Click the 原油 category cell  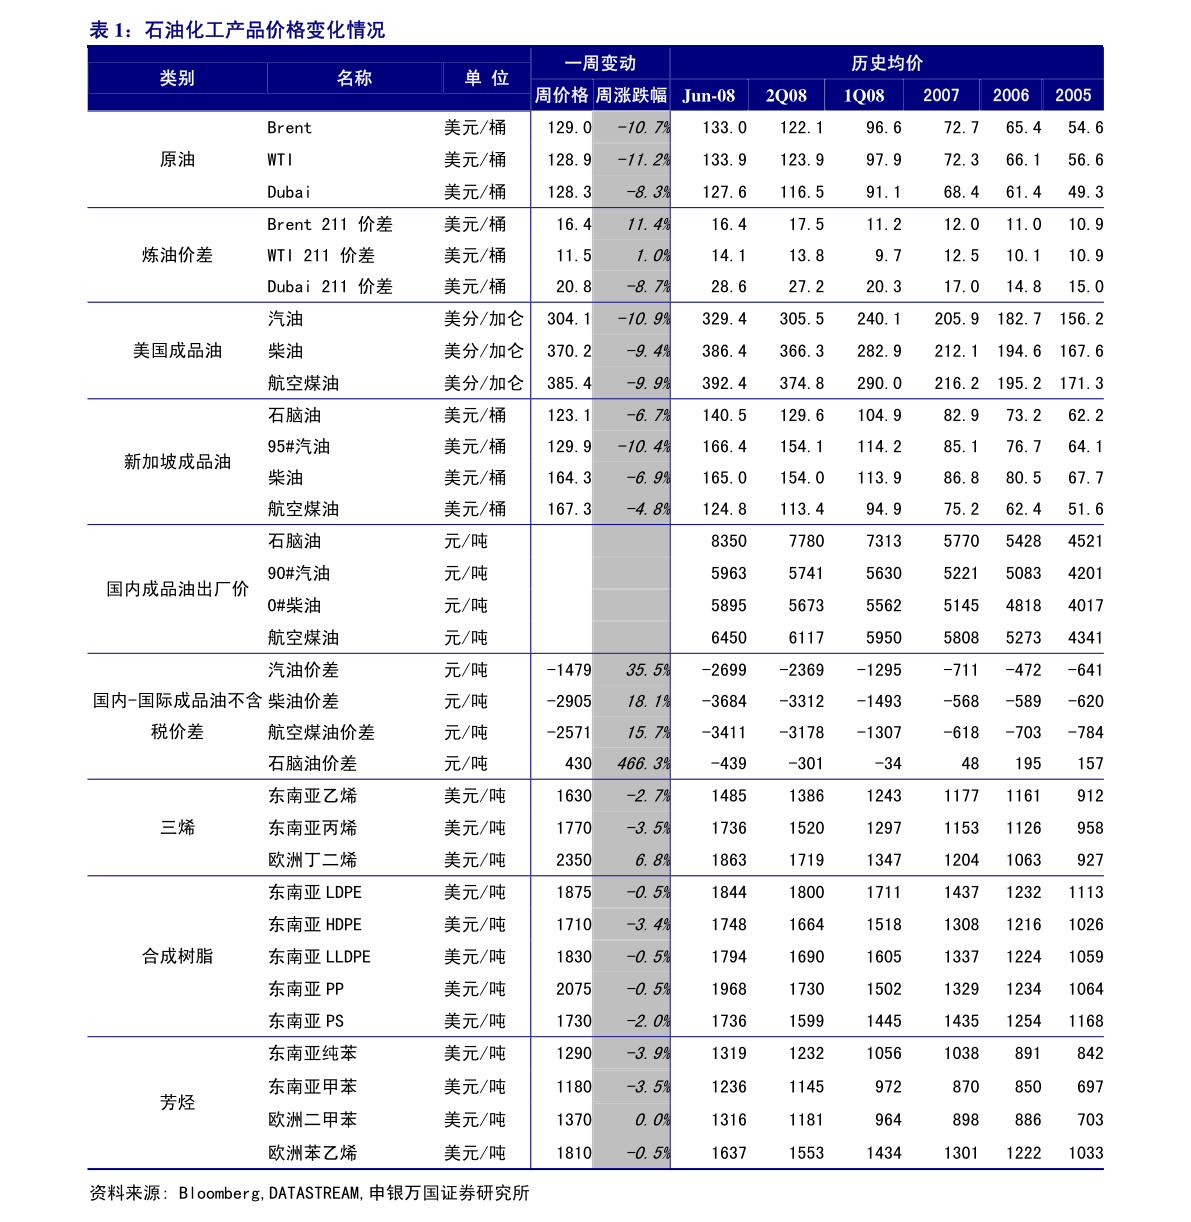coord(177,159)
